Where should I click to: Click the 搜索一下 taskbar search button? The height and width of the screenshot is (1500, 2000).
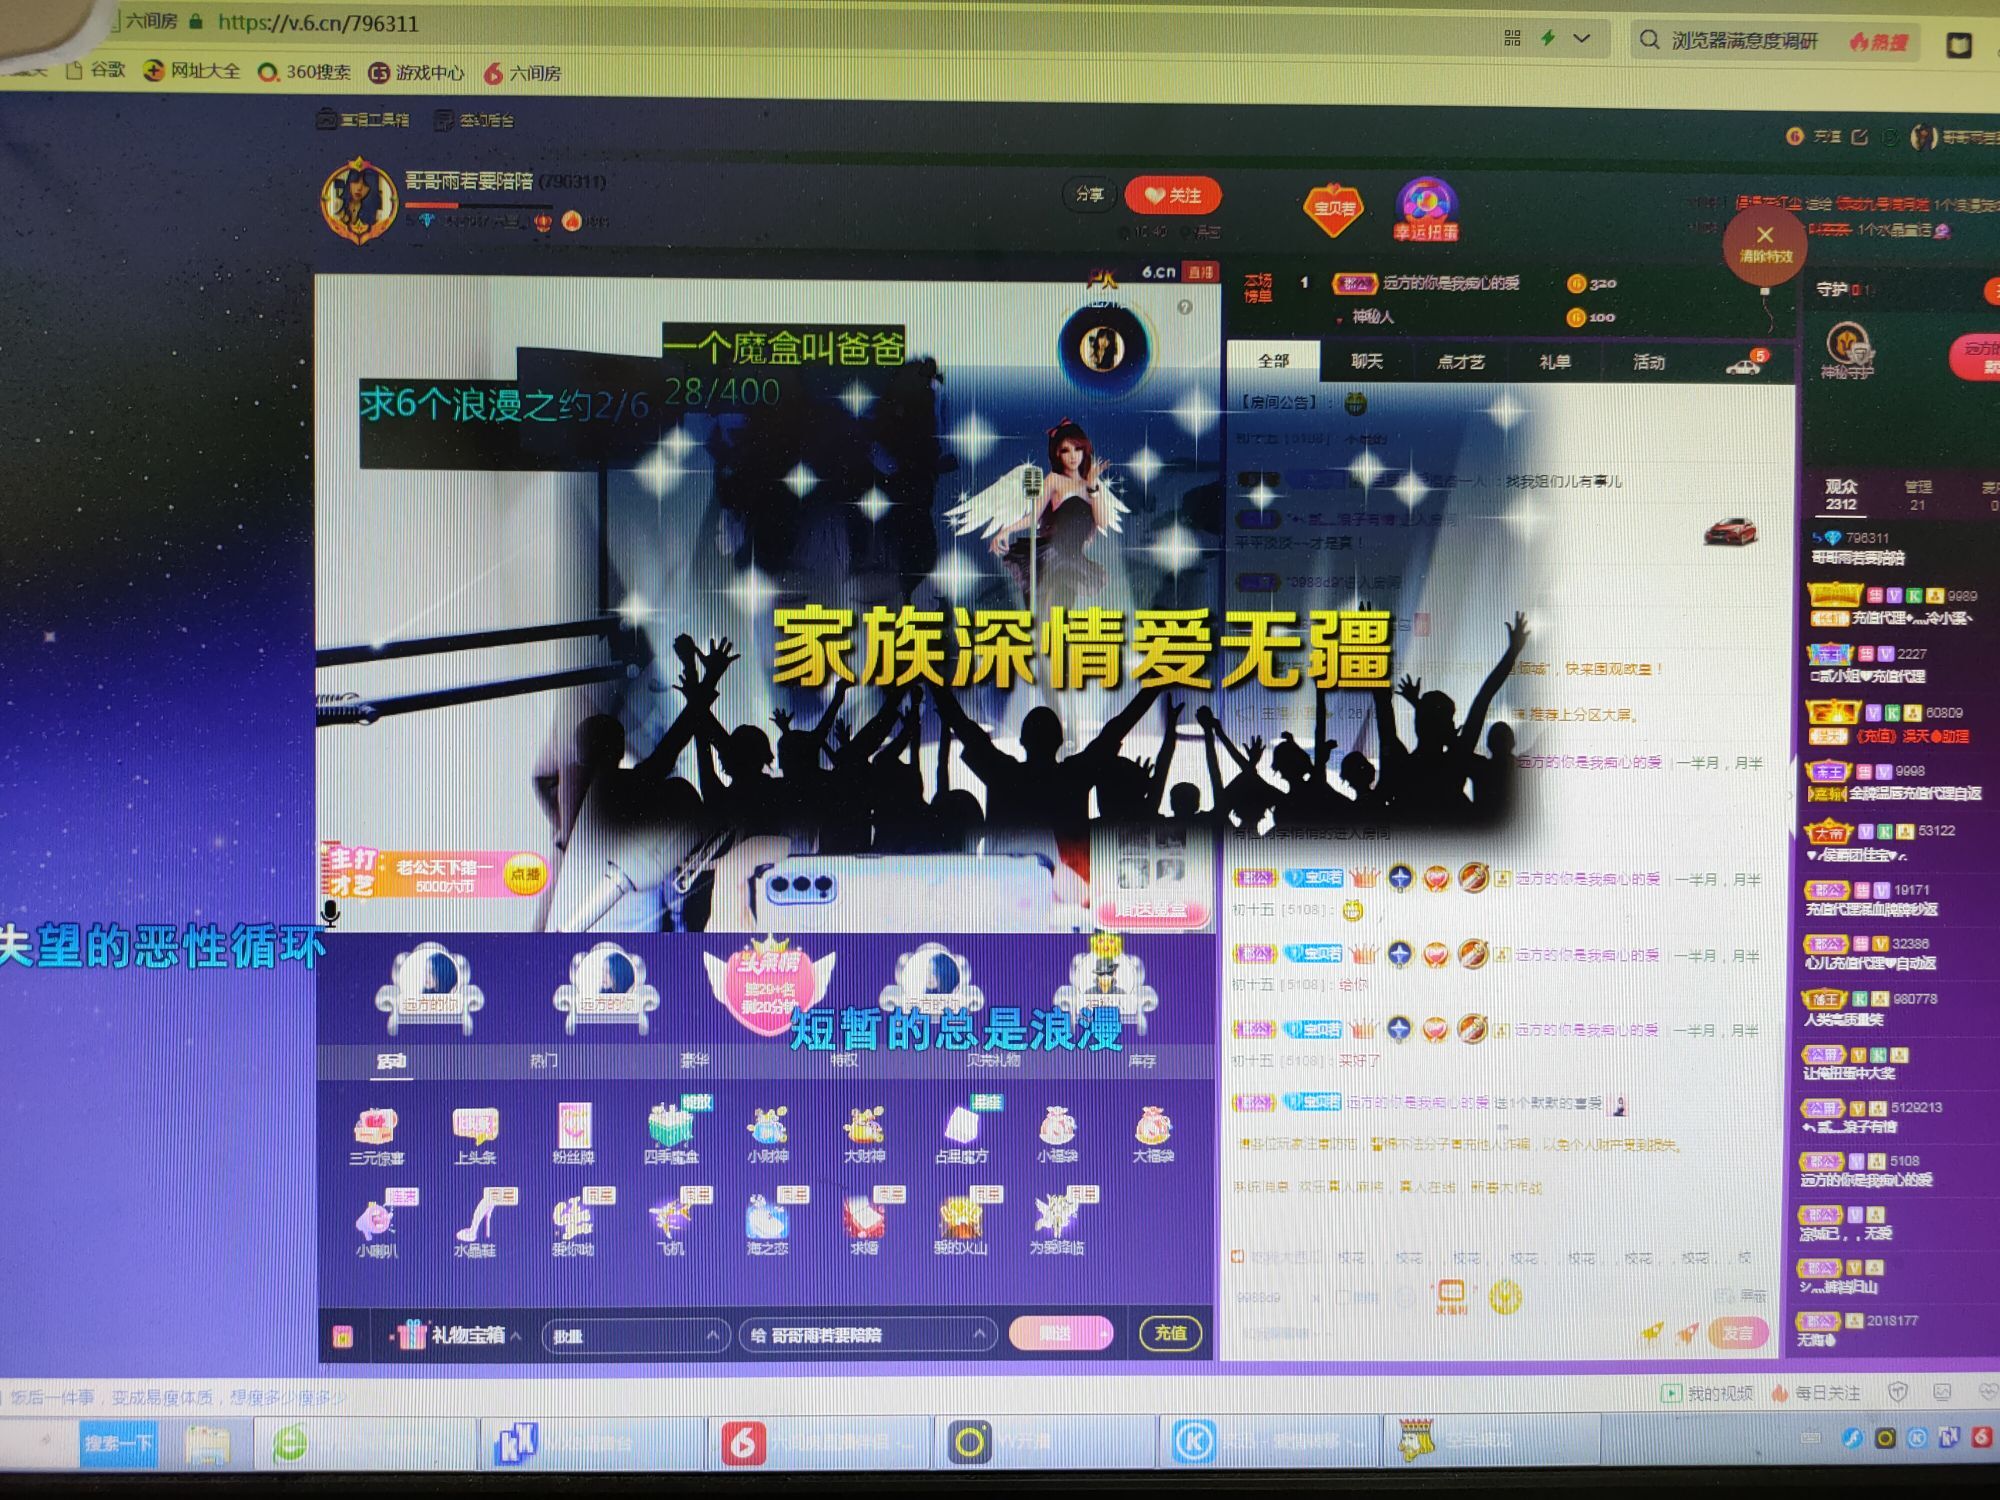tap(118, 1443)
